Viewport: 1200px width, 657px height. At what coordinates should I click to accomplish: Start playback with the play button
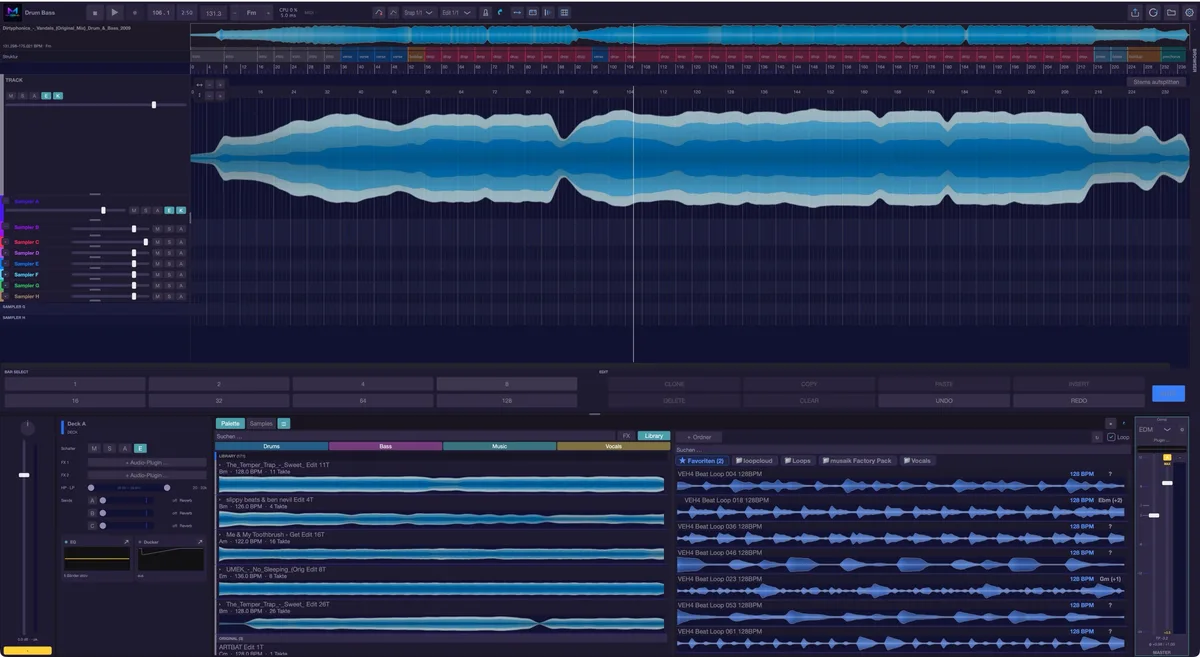(x=115, y=12)
